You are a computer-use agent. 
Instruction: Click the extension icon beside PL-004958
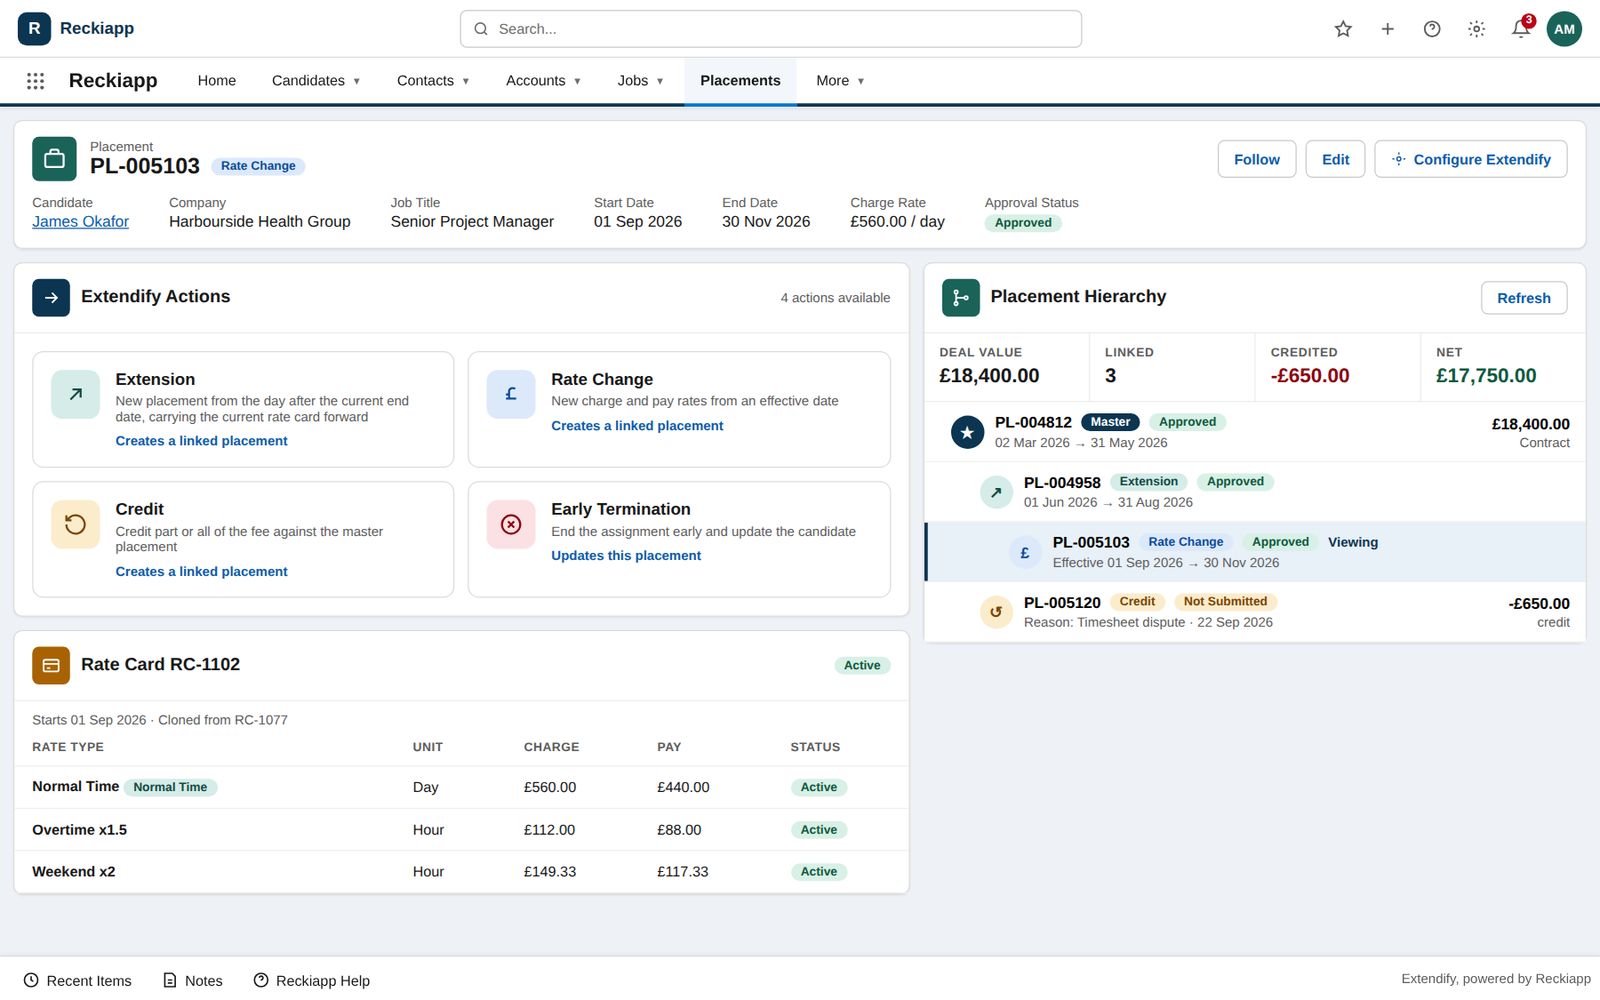(996, 492)
